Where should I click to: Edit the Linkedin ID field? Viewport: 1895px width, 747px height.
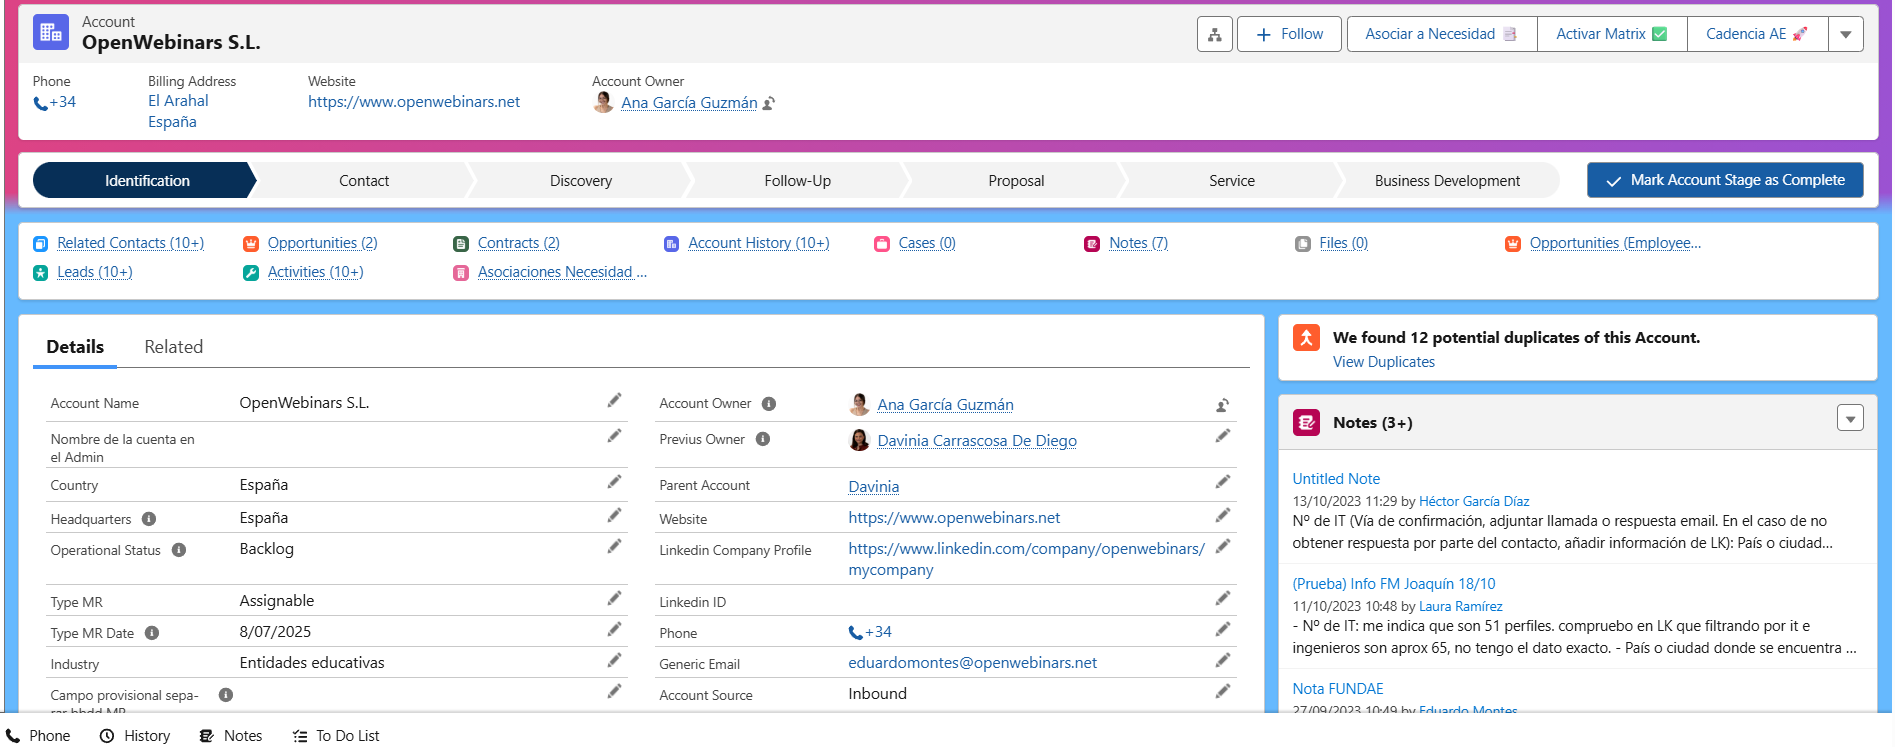[x=1222, y=598]
